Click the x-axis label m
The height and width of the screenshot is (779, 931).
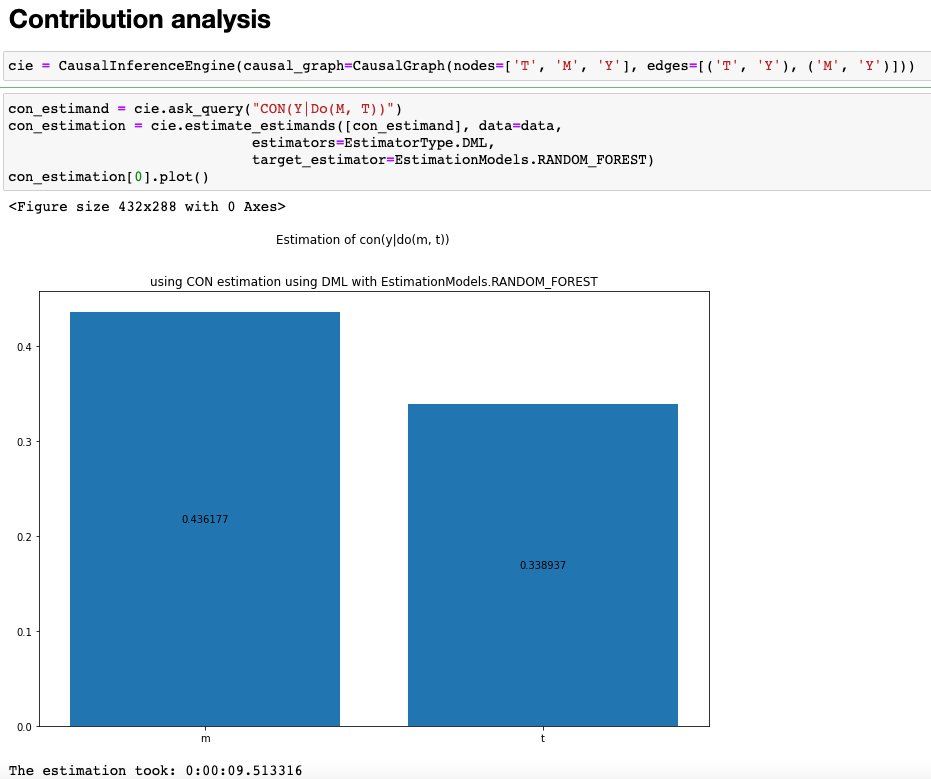coord(205,739)
